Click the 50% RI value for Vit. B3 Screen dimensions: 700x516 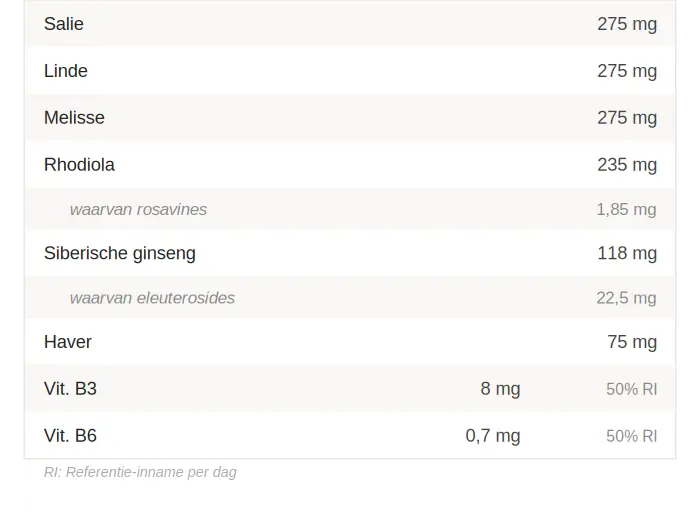click(631, 389)
